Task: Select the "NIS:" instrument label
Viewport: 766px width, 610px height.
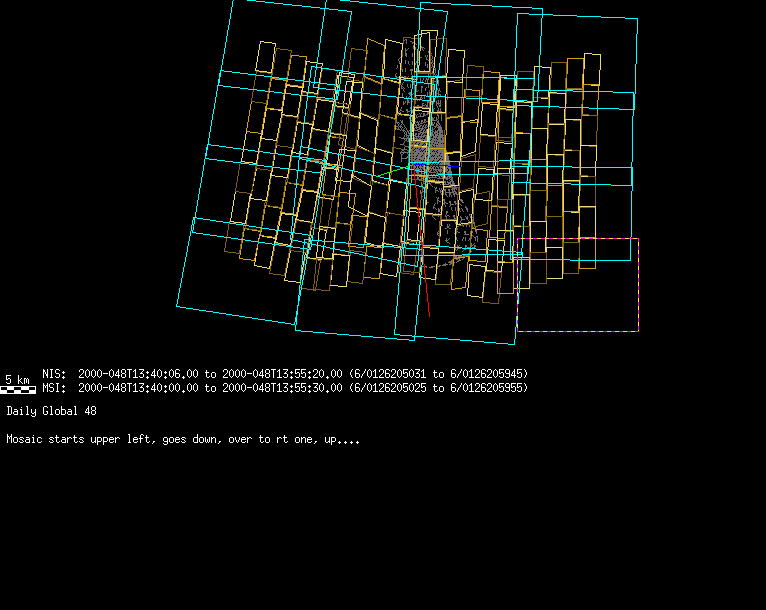Action: (x=53, y=374)
